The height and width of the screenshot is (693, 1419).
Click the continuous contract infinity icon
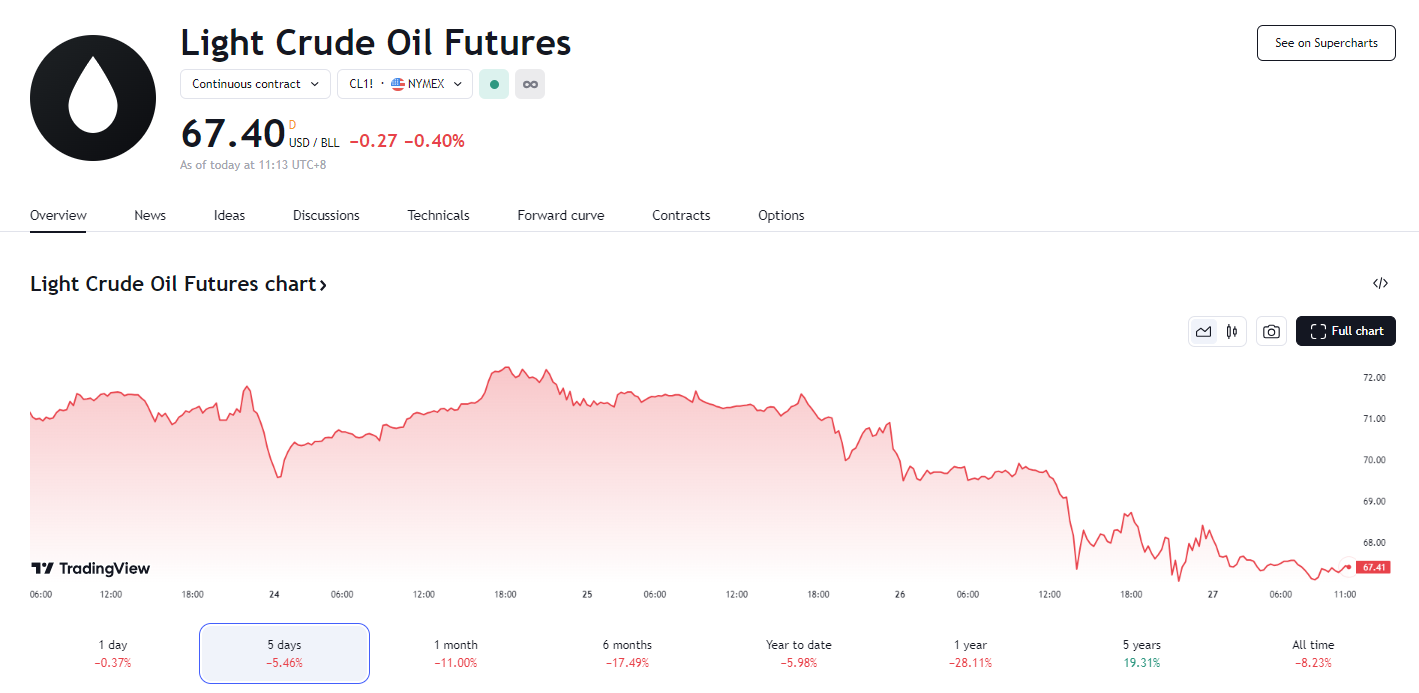530,84
